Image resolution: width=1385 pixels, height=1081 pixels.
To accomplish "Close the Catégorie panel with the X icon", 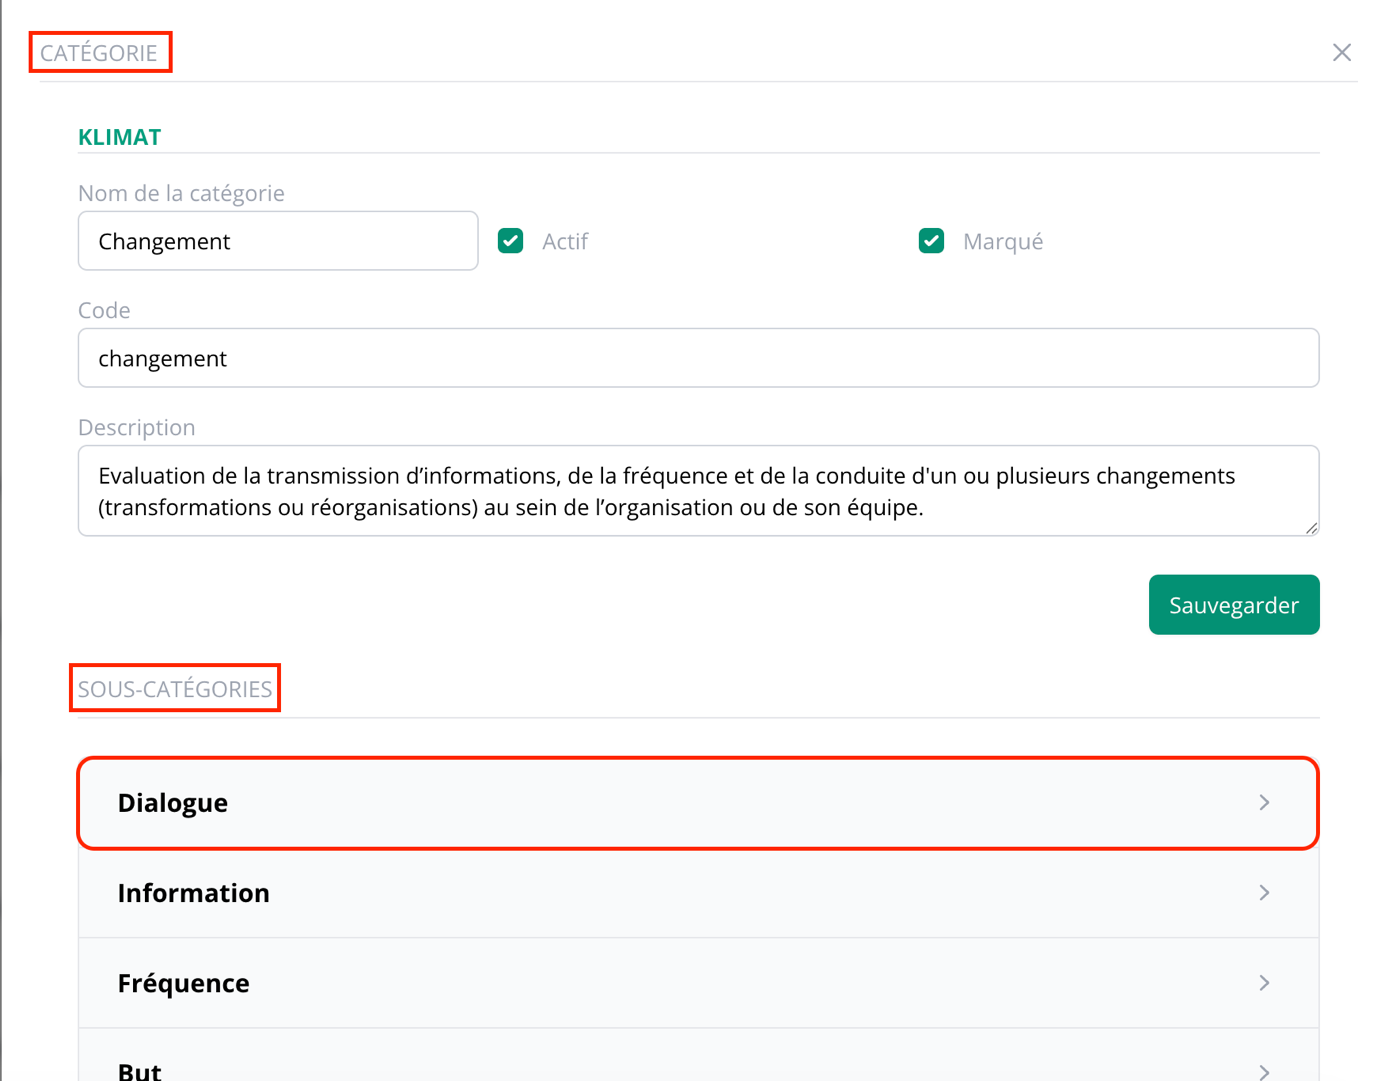I will point(1341,53).
